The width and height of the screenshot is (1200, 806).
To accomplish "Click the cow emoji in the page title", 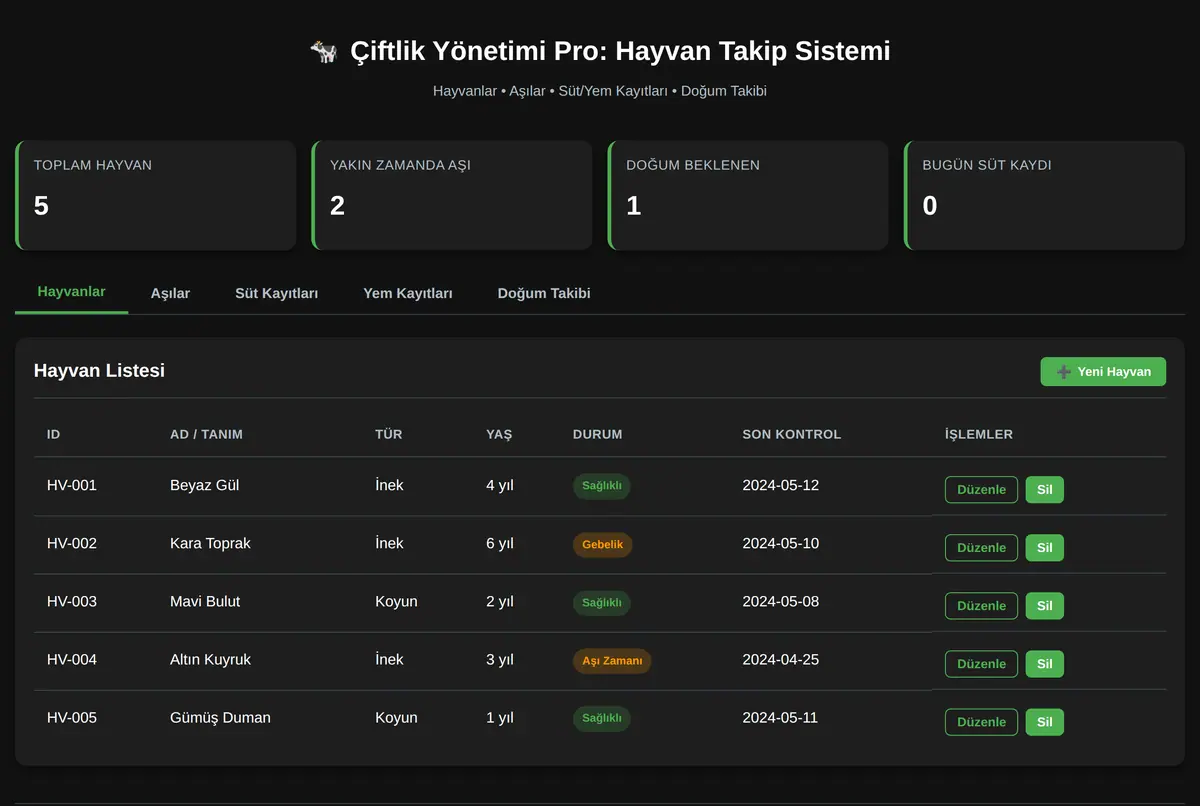I will coord(324,51).
